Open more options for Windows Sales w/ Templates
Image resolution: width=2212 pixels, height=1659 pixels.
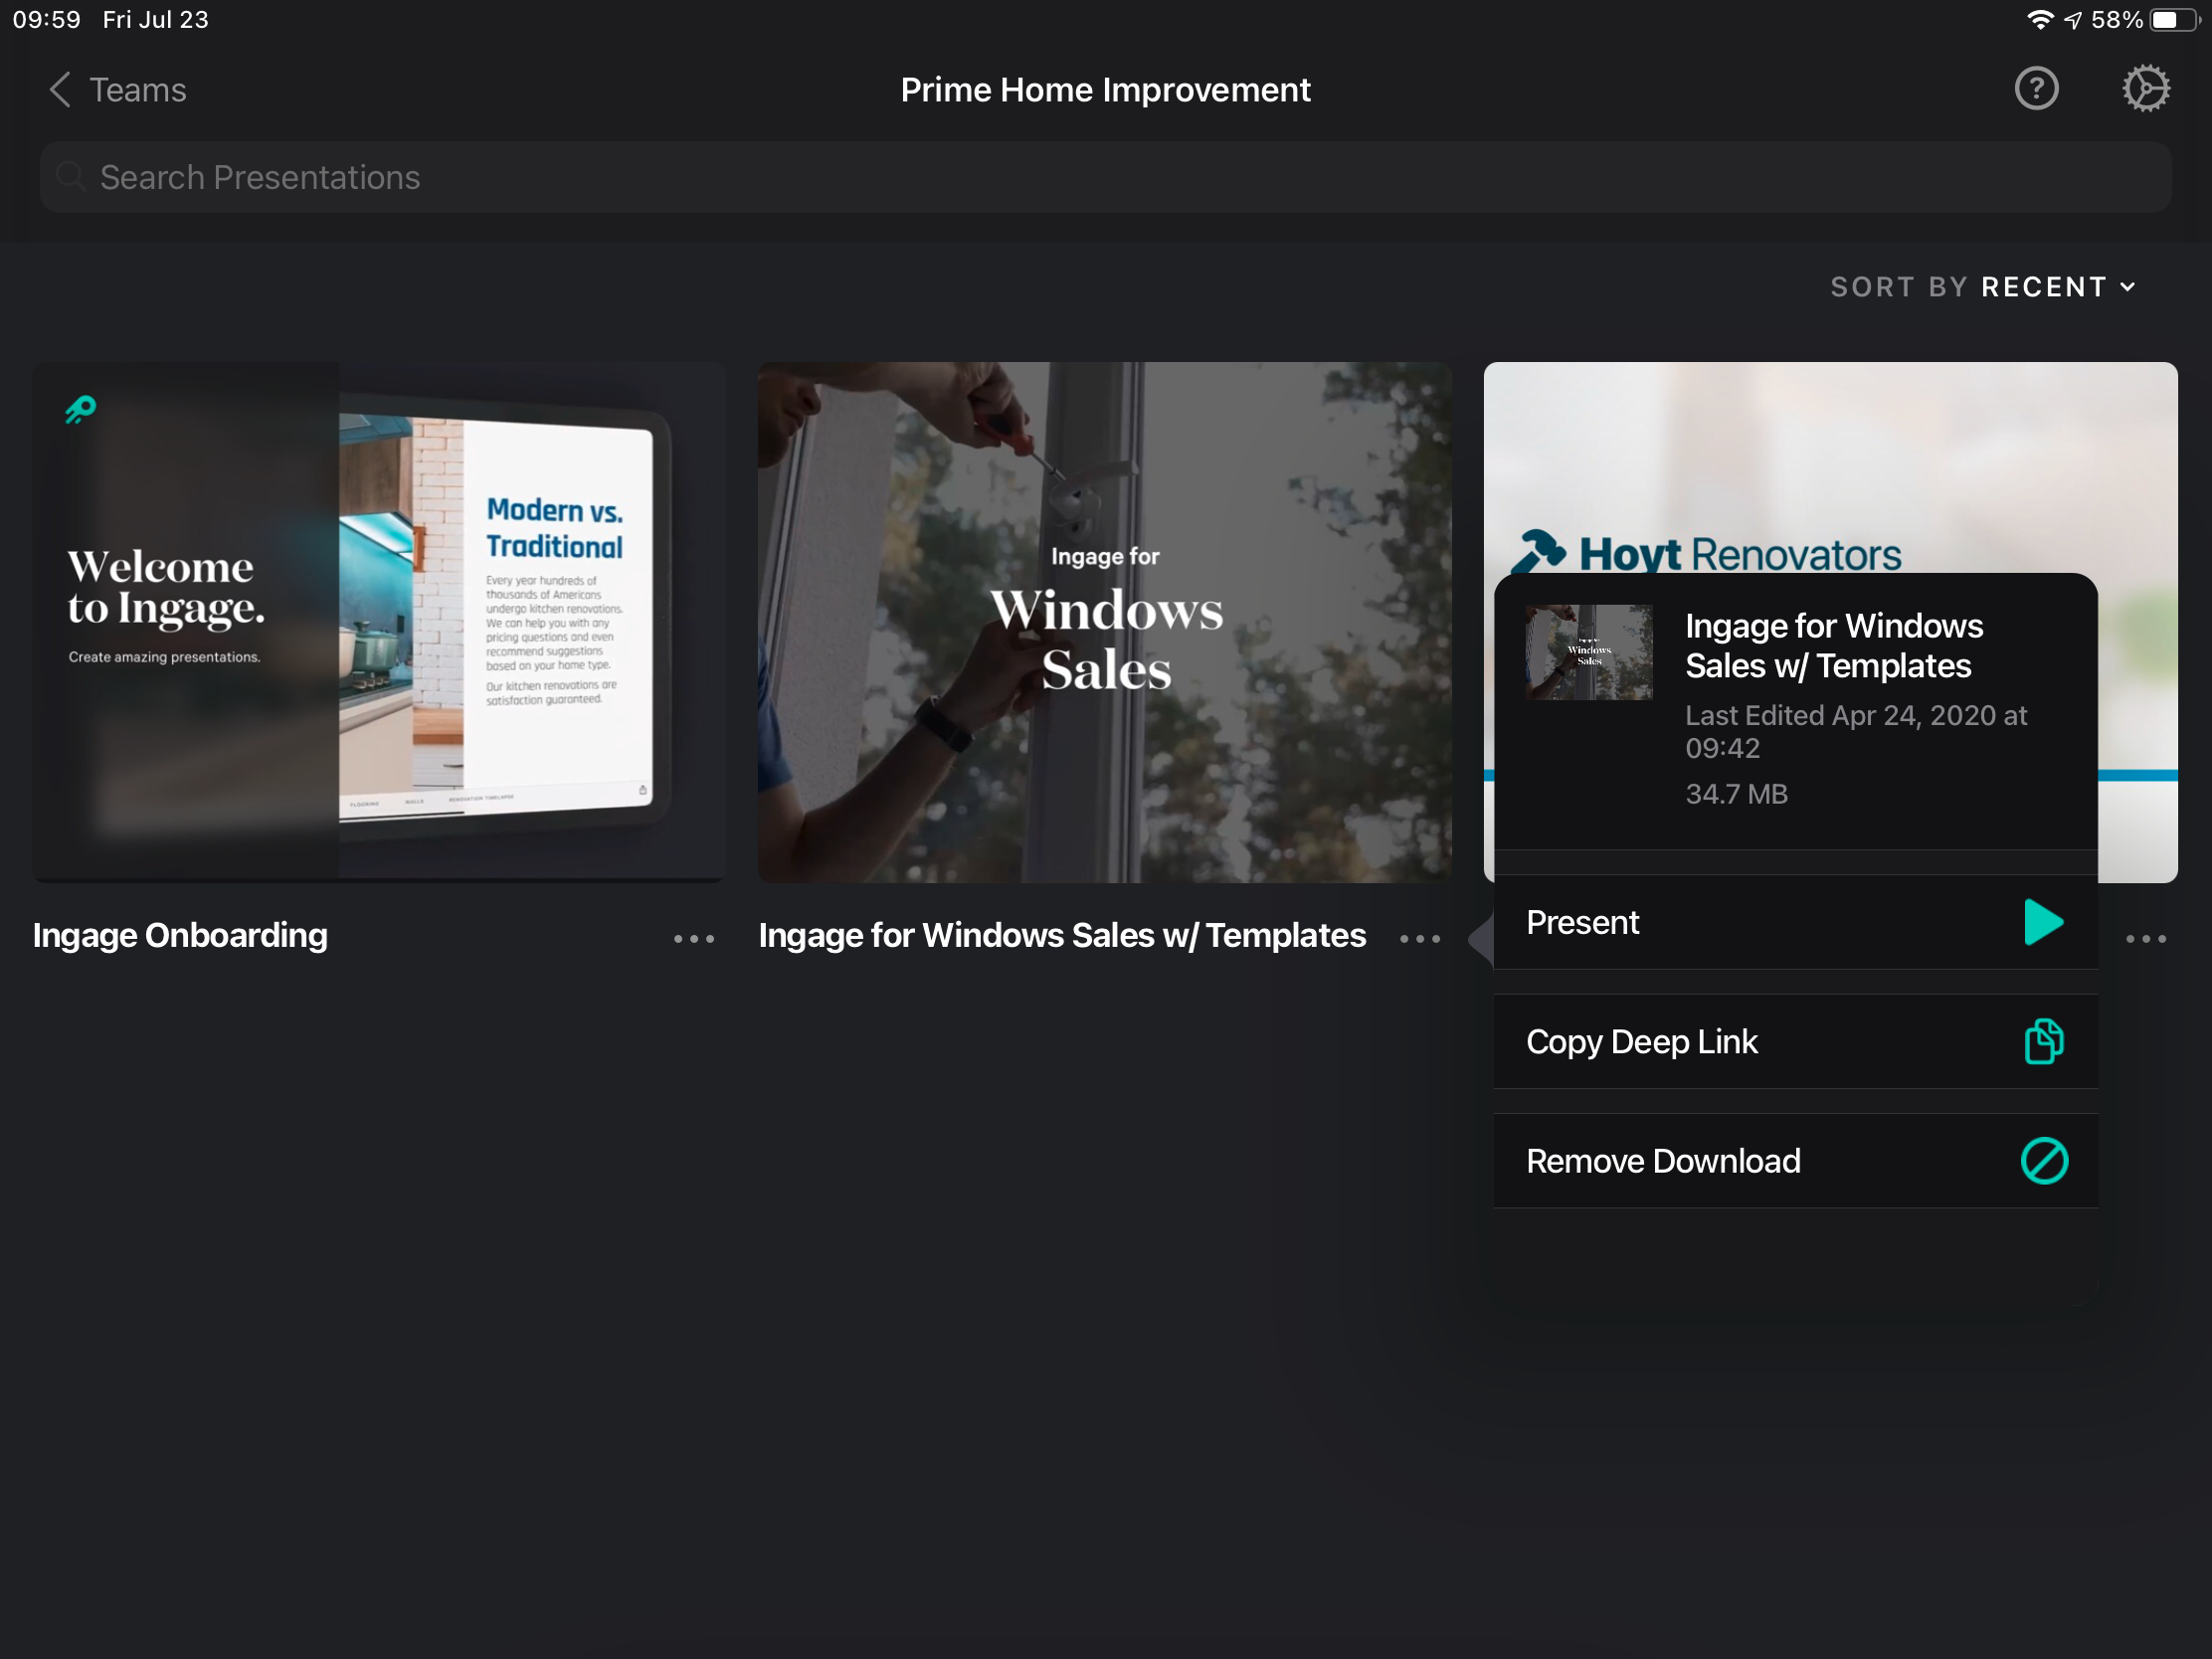tap(1420, 939)
